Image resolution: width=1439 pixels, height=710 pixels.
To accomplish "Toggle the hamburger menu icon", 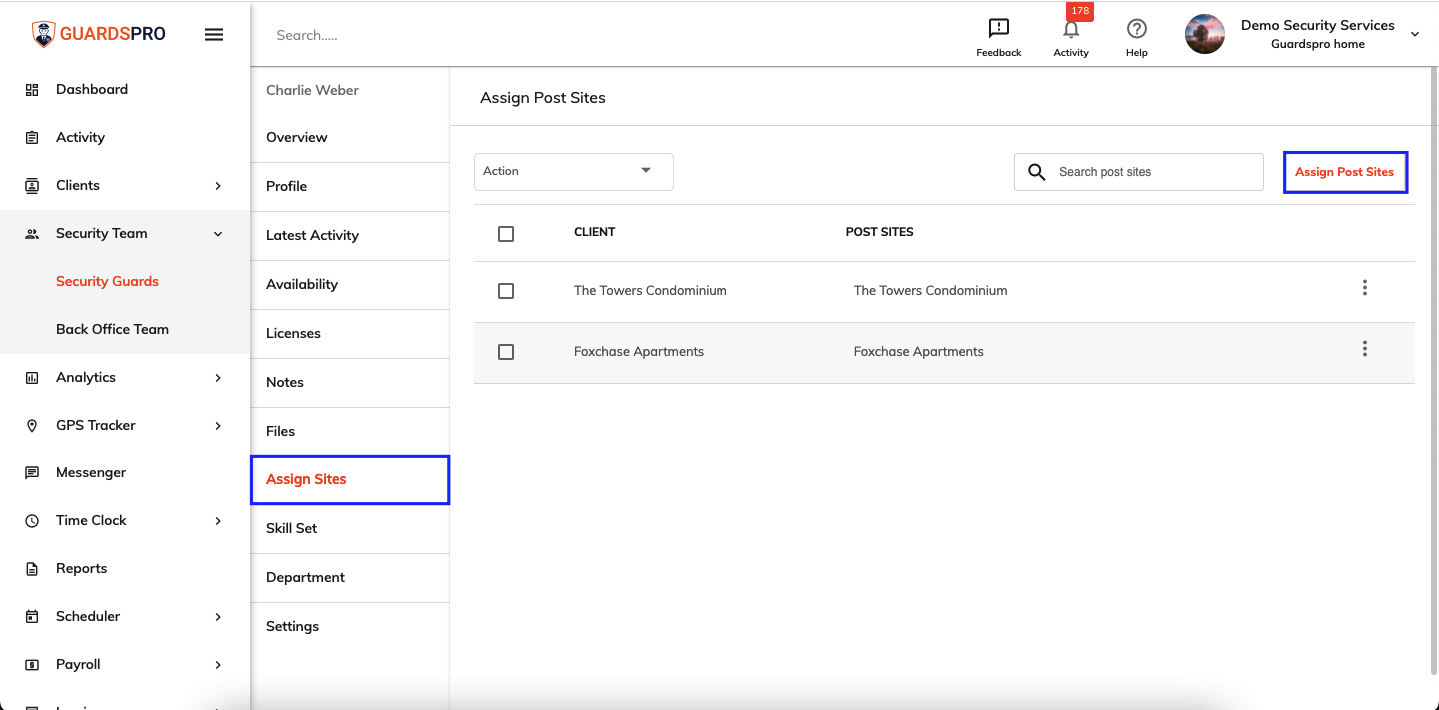I will [214, 34].
